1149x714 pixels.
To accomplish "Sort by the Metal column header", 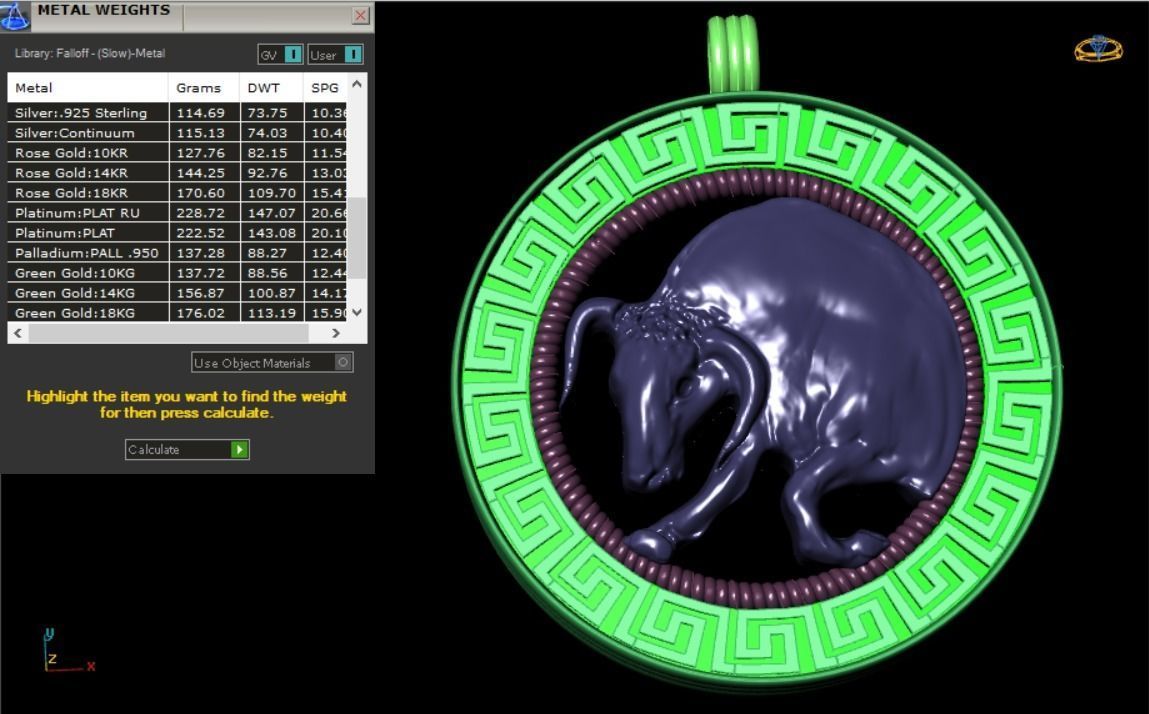I will [88, 87].
